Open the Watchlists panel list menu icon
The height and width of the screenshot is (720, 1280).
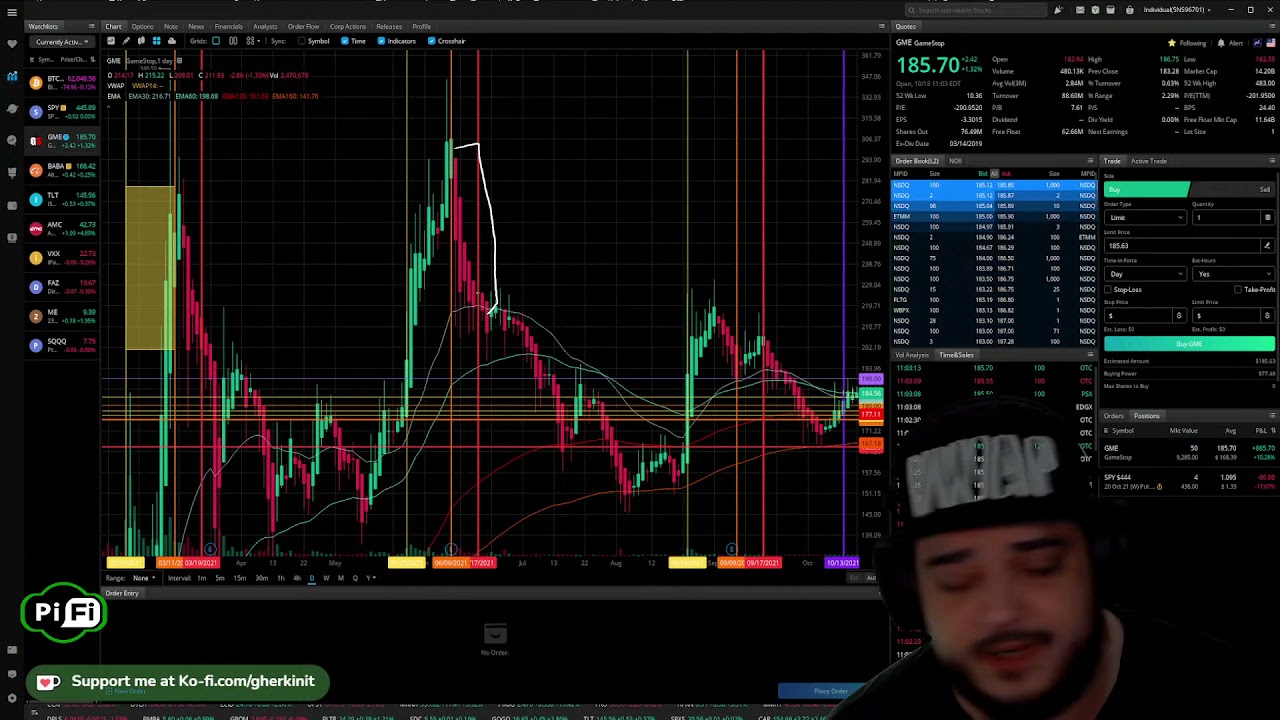(x=91, y=26)
